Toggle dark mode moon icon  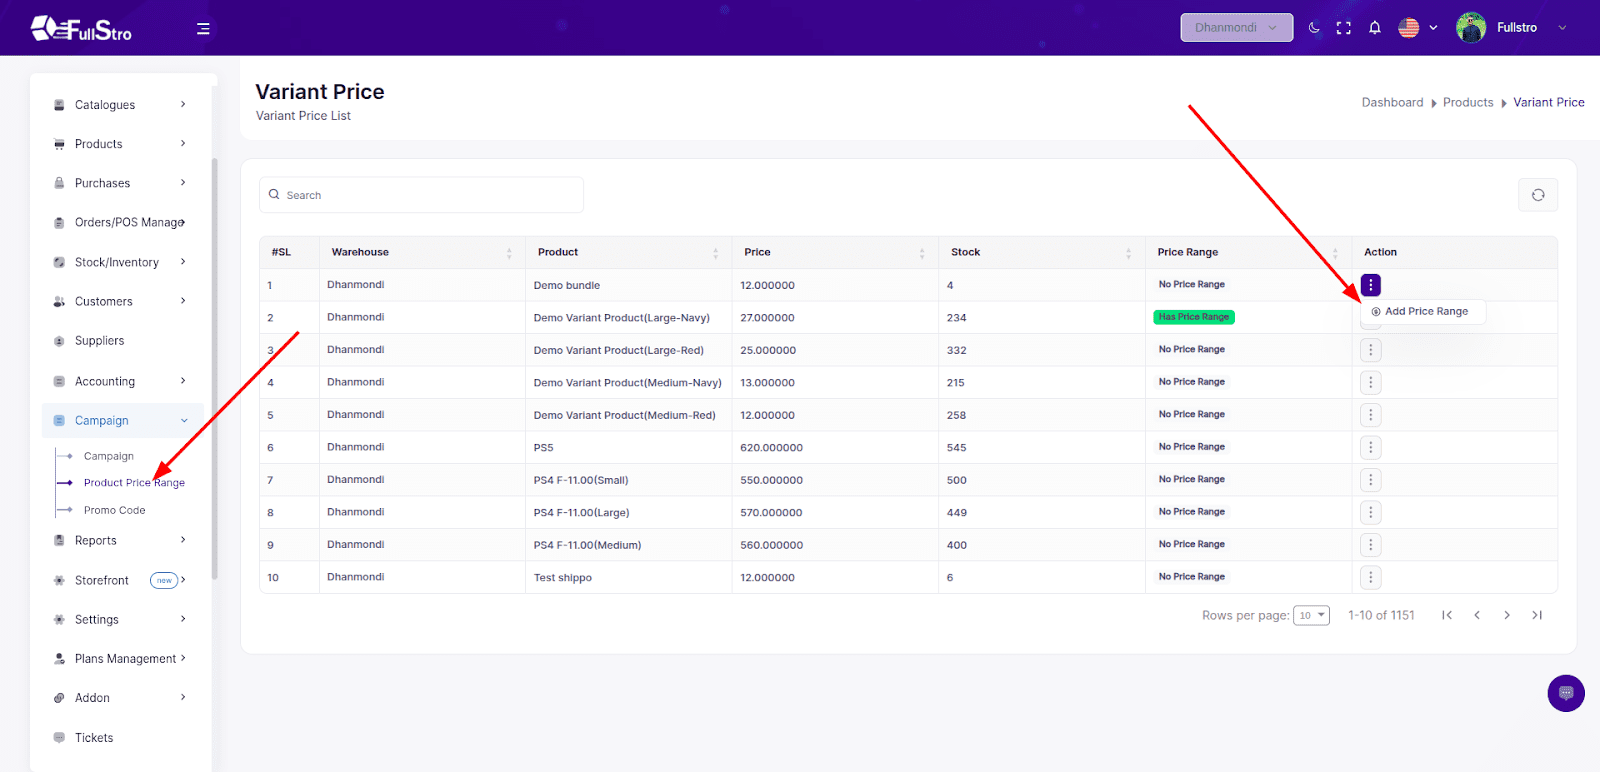pos(1314,28)
